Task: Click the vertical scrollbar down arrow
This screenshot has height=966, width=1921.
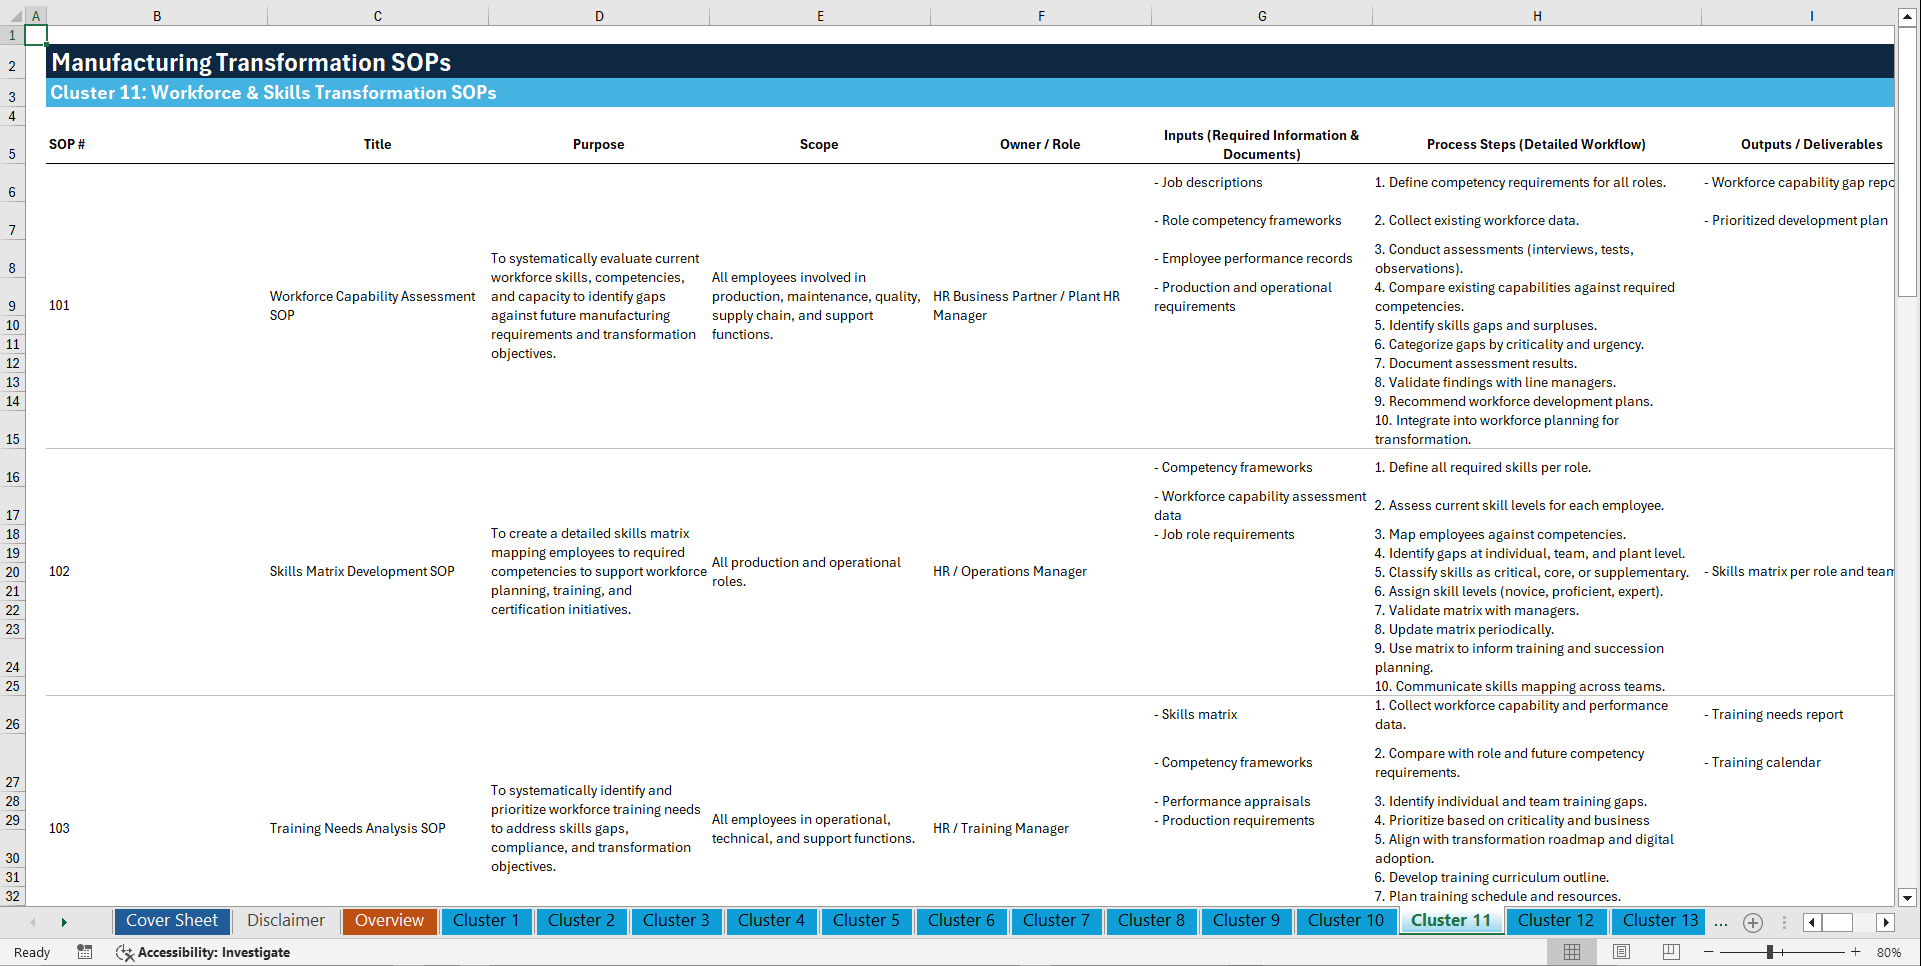Action: (x=1908, y=898)
